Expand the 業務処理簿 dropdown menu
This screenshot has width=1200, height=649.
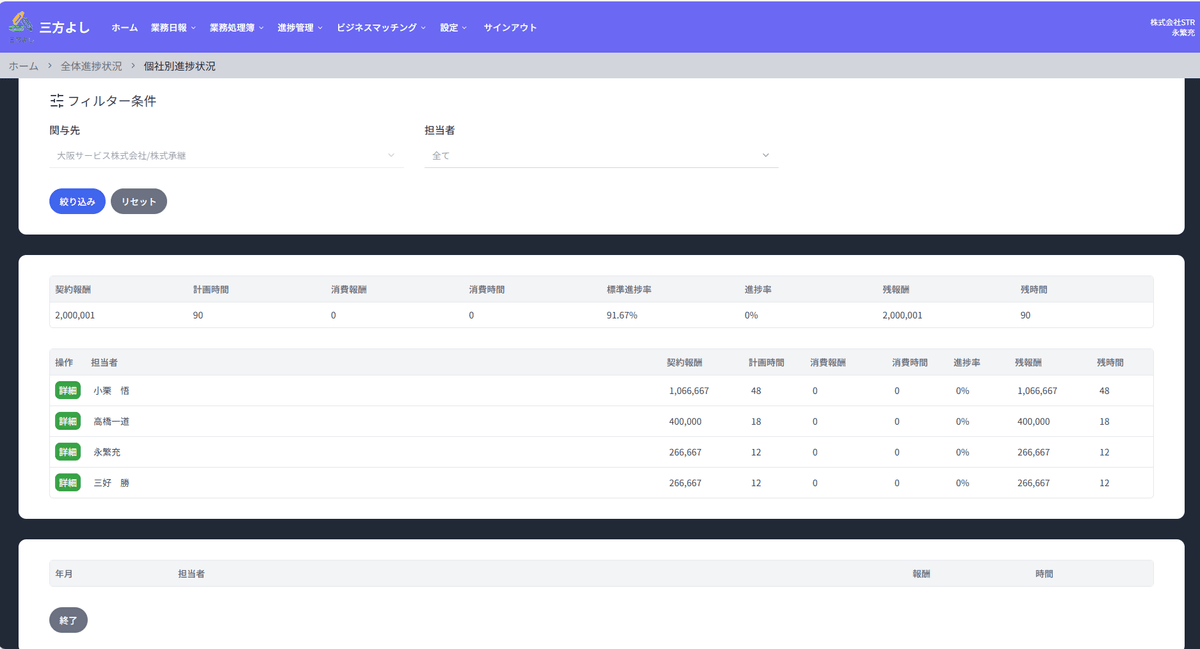pos(236,28)
